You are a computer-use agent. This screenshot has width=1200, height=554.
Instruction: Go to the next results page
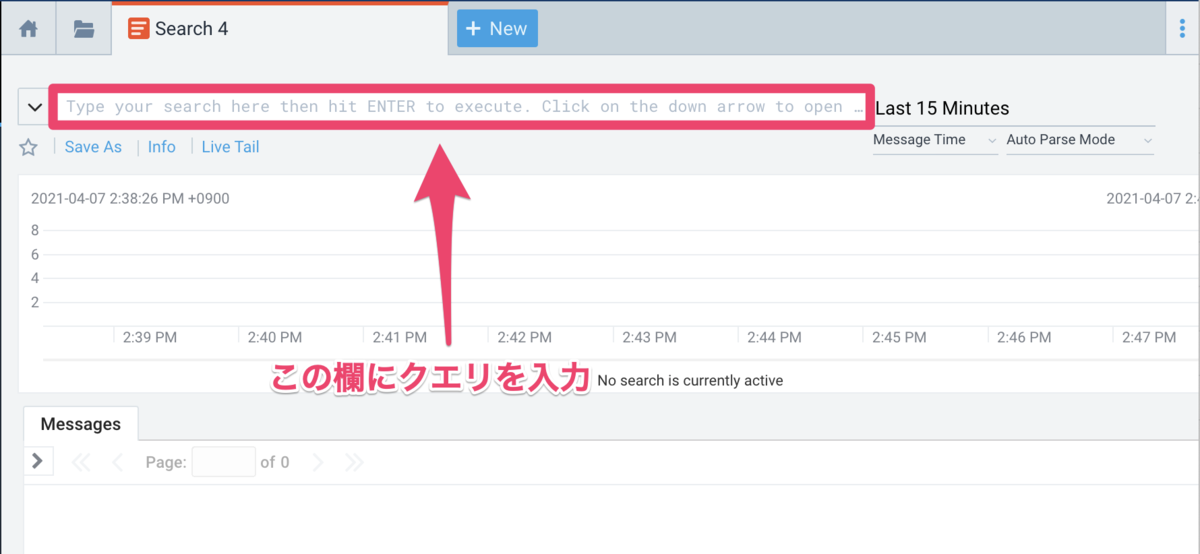(318, 462)
